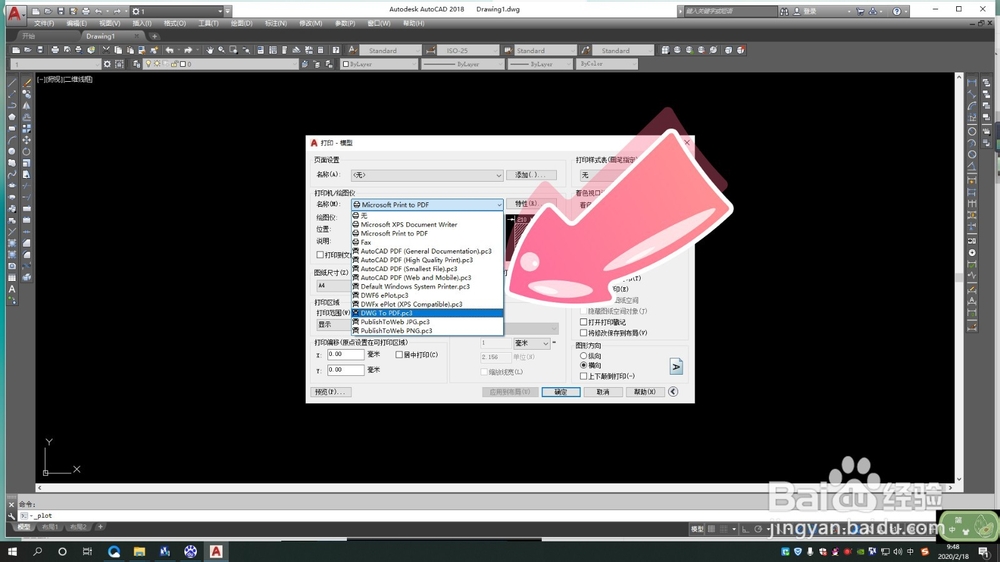Open the 文件(F) menu
Viewport: 1000px width, 562px height.
pyautogui.click(x=43, y=24)
